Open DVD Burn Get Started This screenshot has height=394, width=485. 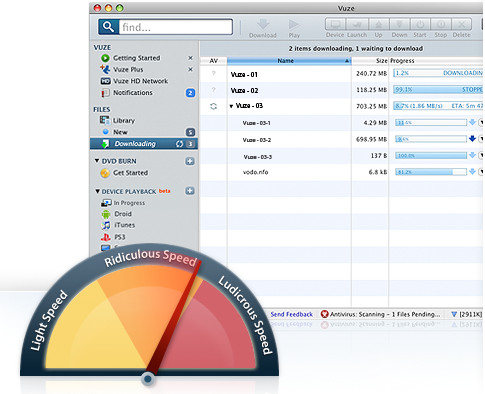pos(130,173)
